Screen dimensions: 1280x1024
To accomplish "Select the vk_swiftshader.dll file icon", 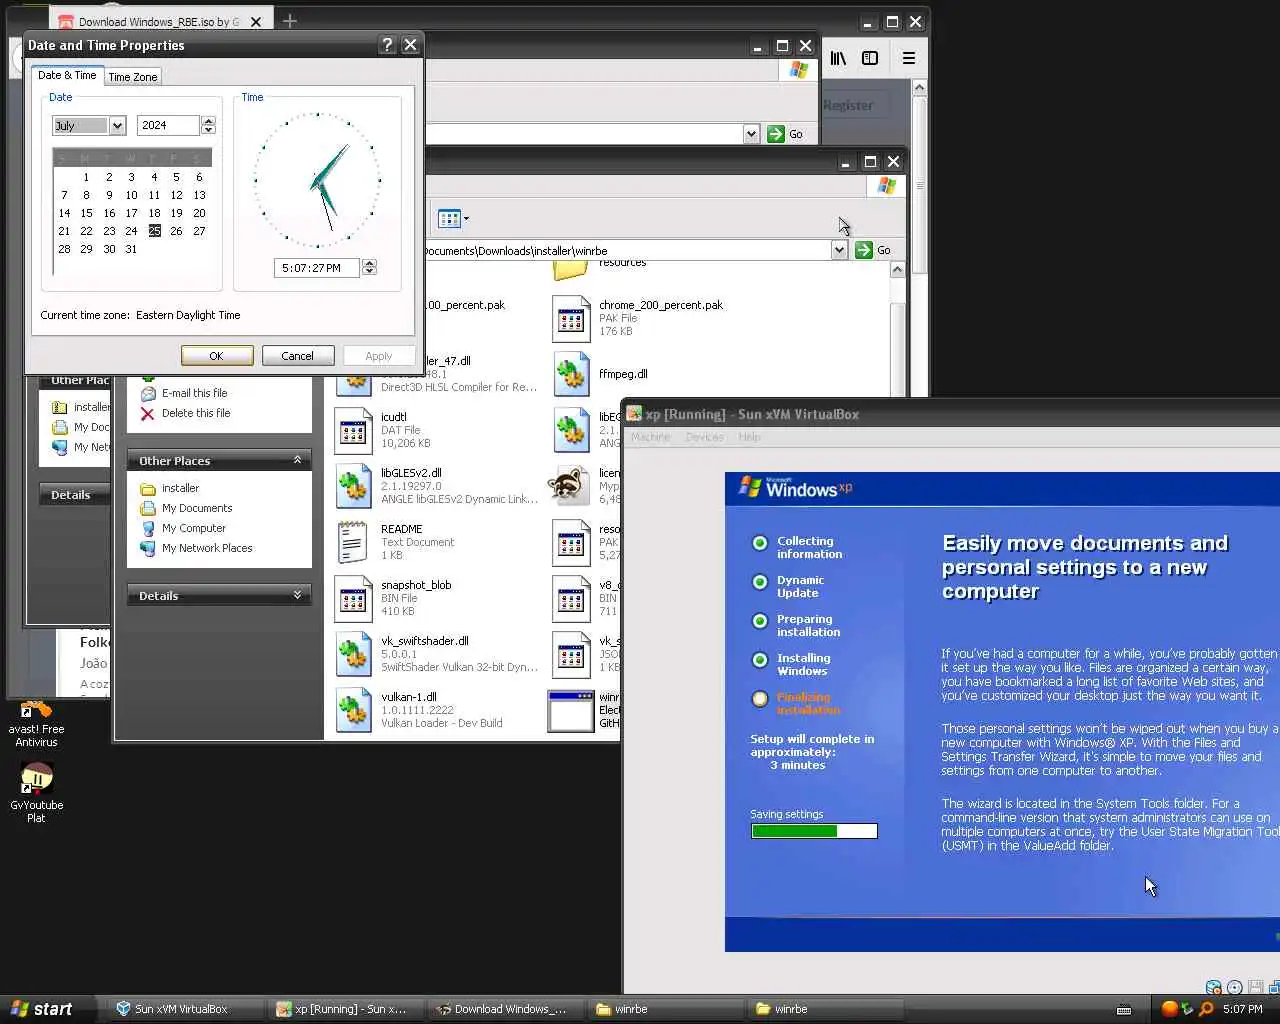I will point(353,655).
